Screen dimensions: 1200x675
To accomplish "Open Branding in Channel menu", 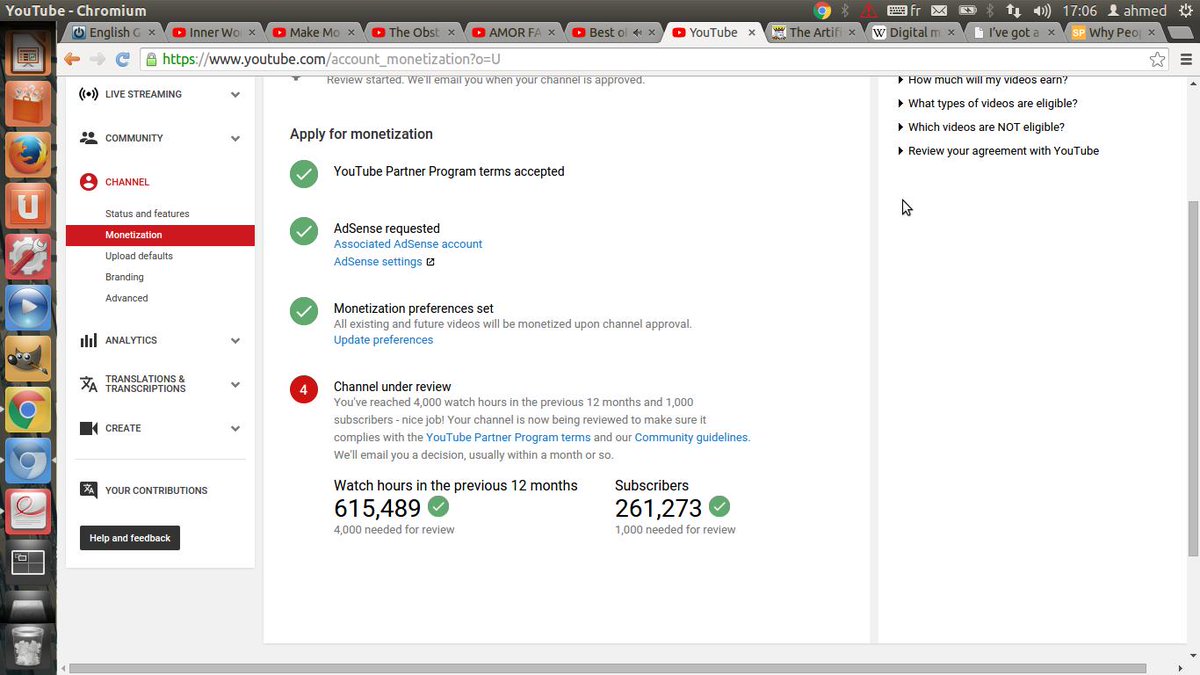I will click(124, 277).
